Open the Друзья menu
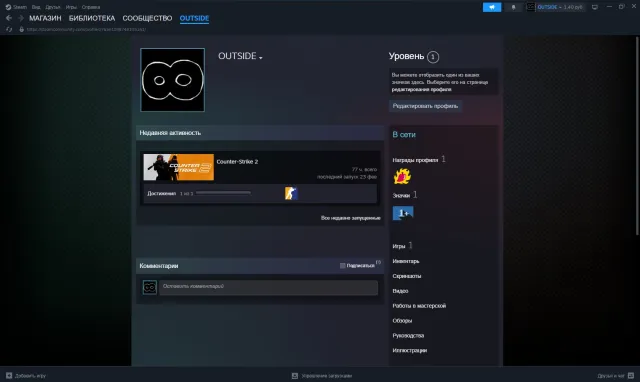Screen dimensions: 640x382 point(53,7)
